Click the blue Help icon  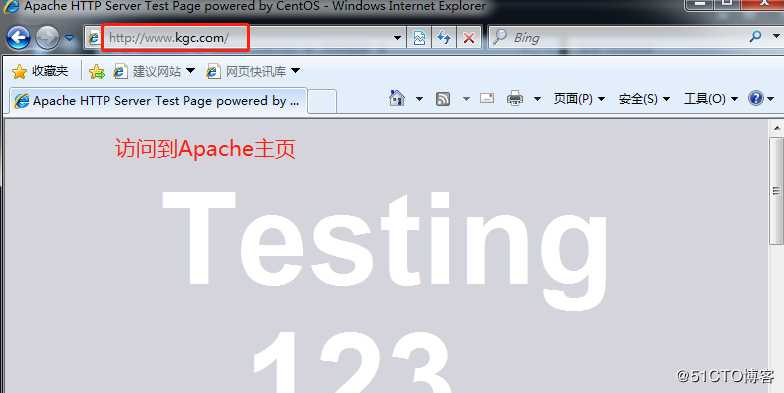coord(756,98)
